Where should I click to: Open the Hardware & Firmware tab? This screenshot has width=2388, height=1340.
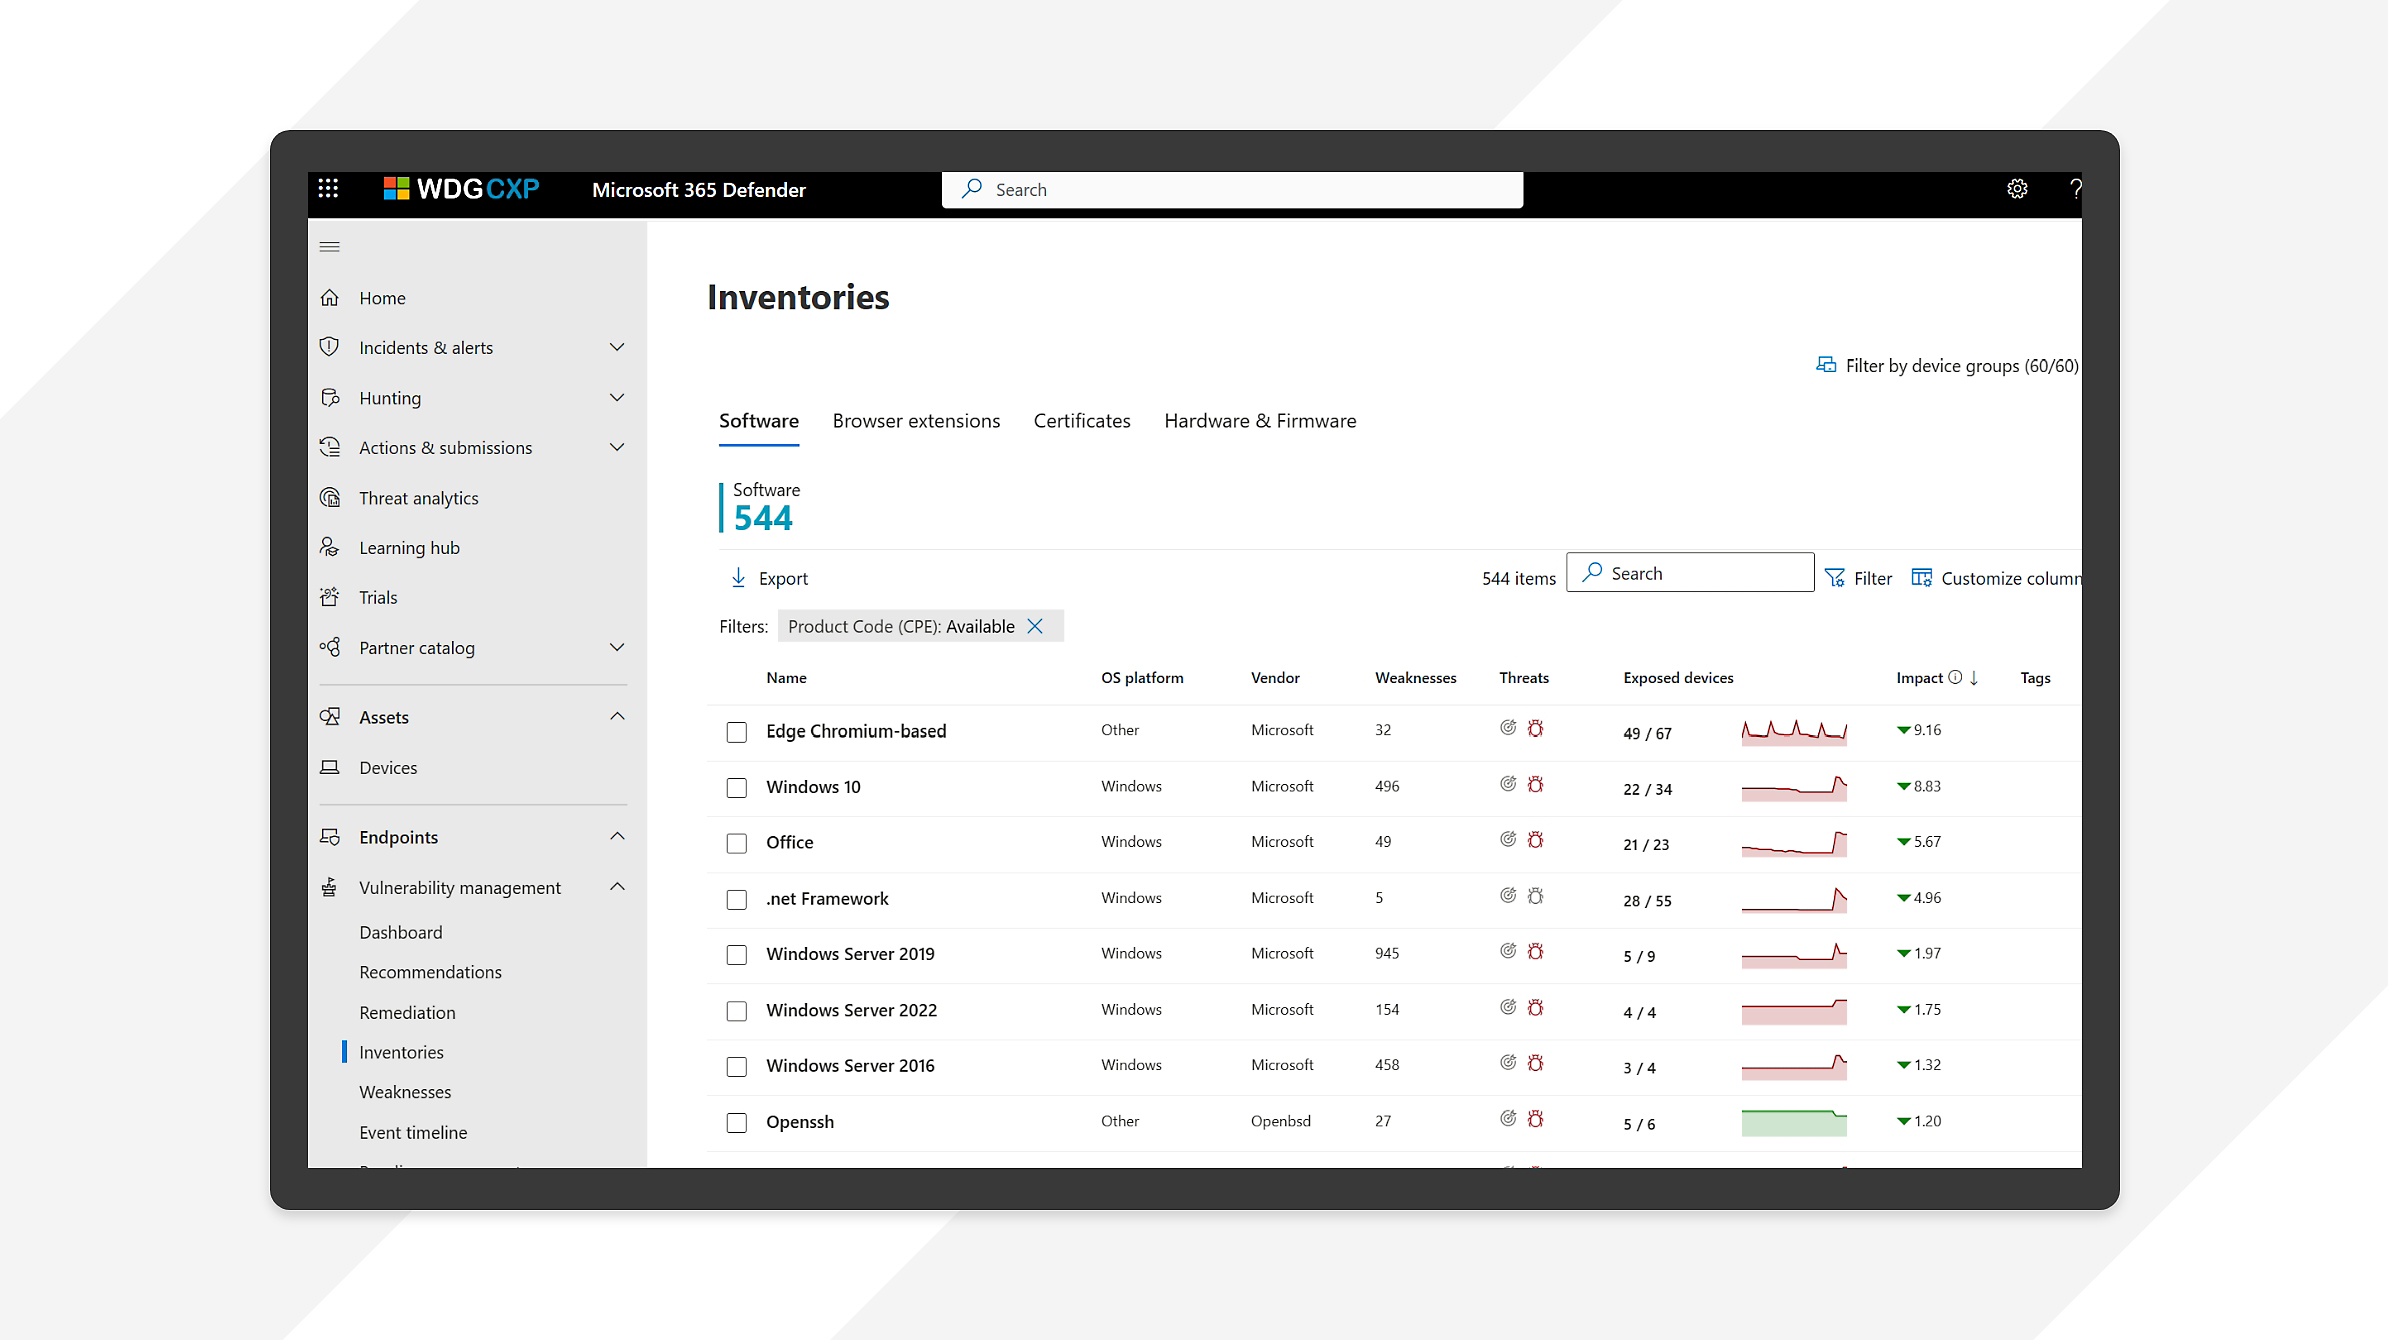(x=1260, y=421)
